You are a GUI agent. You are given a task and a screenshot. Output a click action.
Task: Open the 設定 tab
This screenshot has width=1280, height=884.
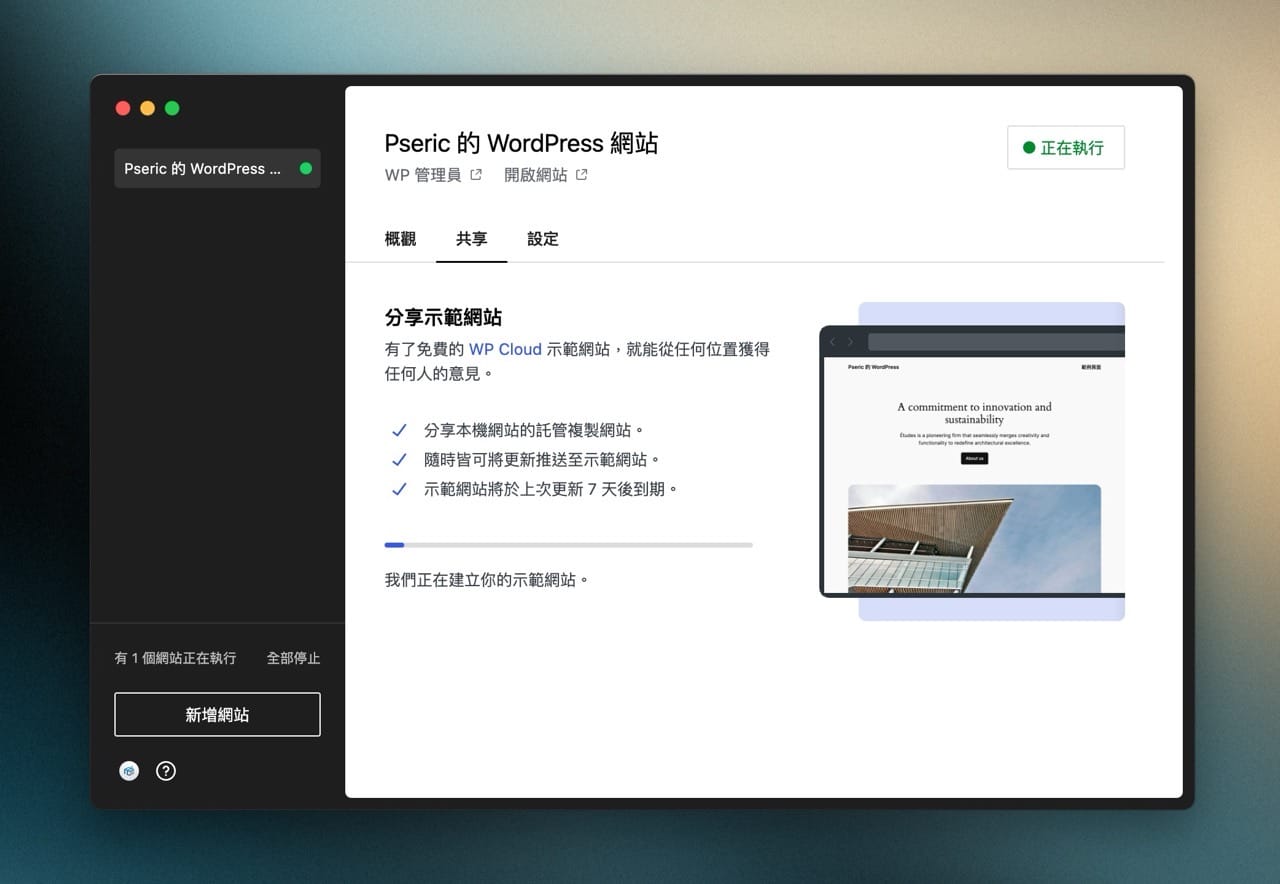(543, 239)
